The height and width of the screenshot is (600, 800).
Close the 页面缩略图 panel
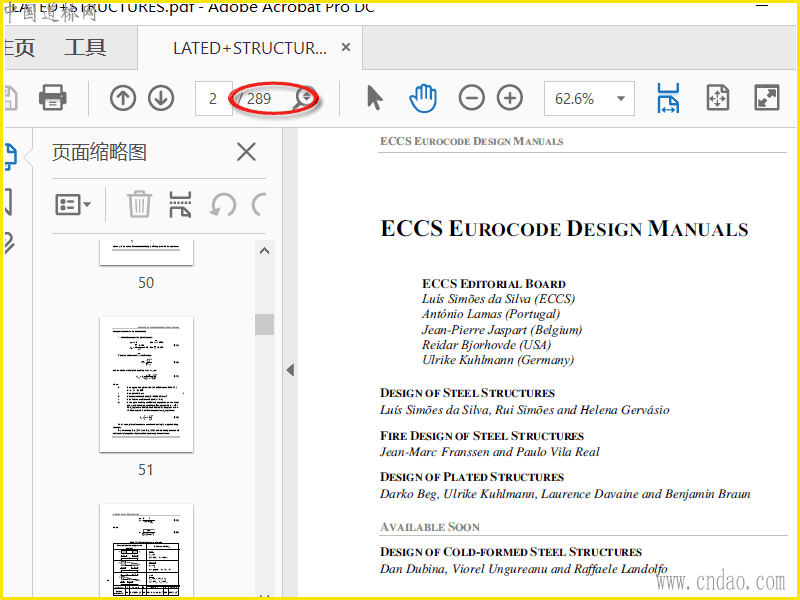(246, 152)
